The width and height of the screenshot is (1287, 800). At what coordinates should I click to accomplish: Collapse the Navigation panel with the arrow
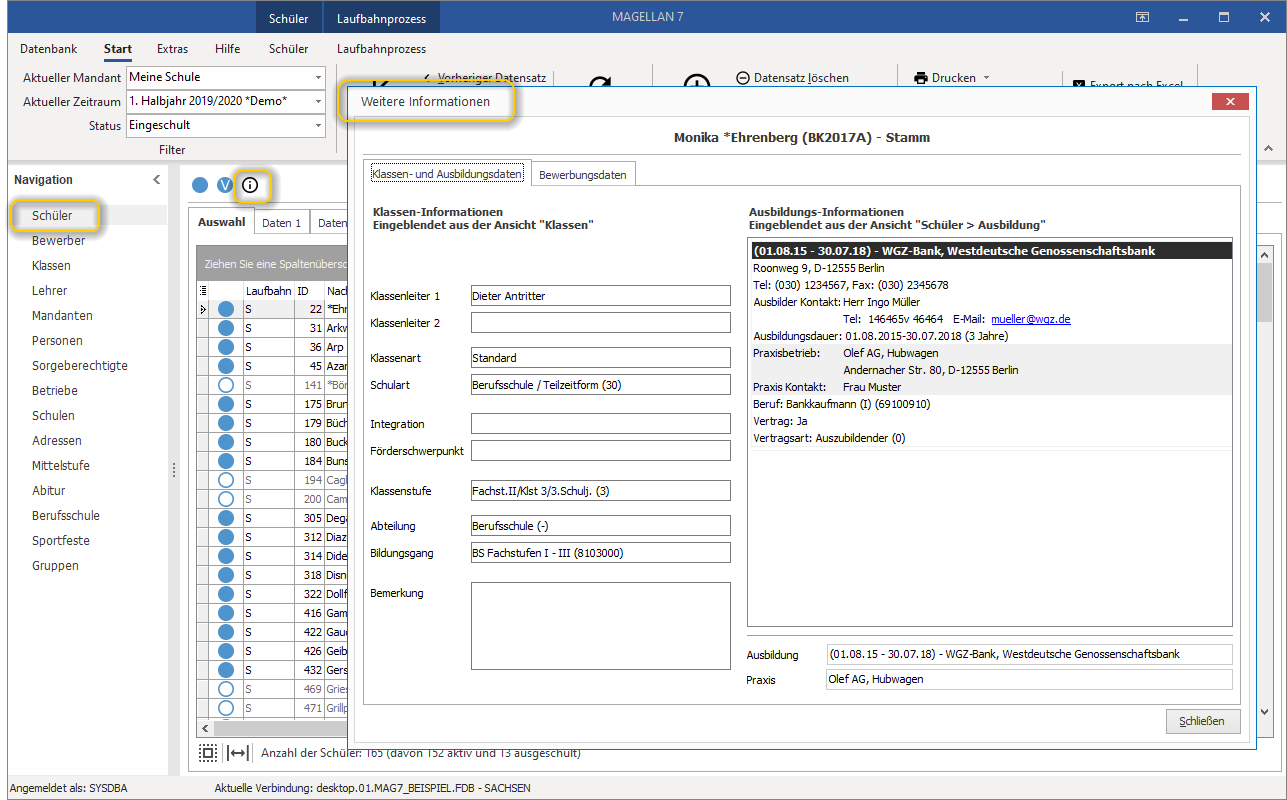(156, 180)
